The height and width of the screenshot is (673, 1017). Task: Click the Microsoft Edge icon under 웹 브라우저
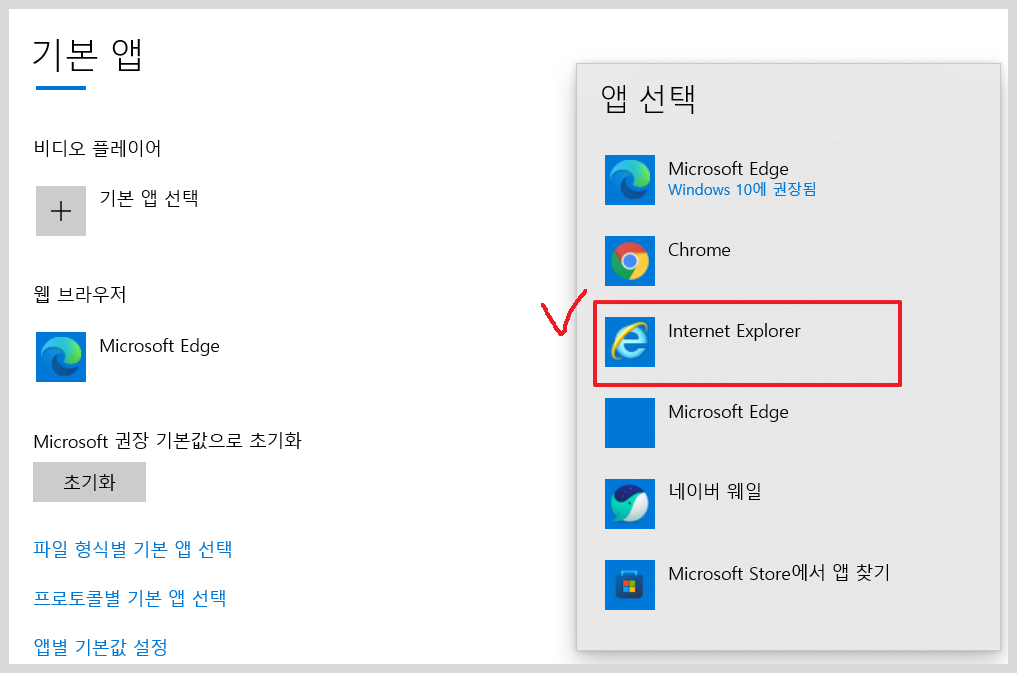coord(61,357)
